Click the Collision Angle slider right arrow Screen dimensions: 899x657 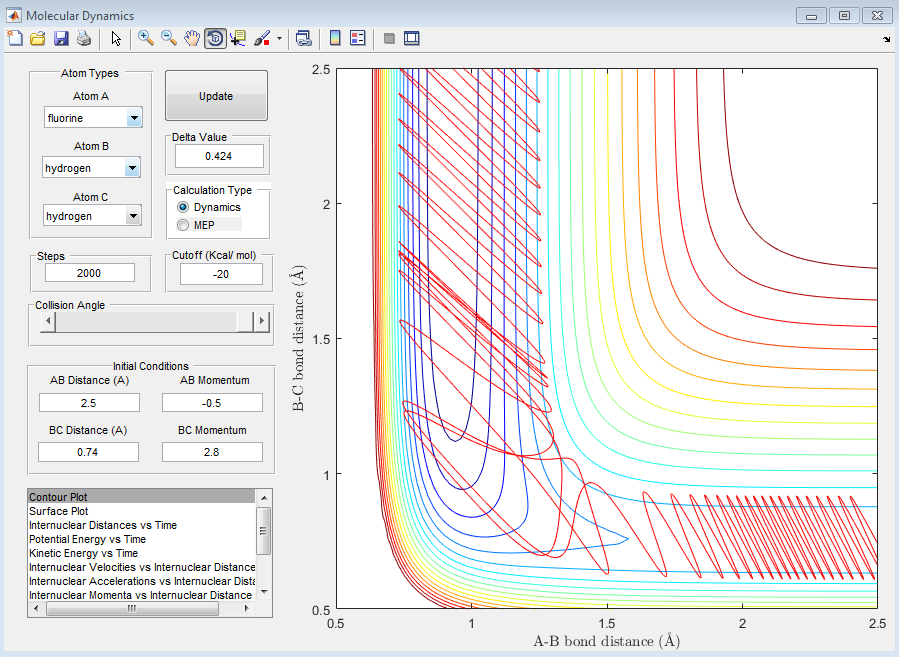pos(263,321)
